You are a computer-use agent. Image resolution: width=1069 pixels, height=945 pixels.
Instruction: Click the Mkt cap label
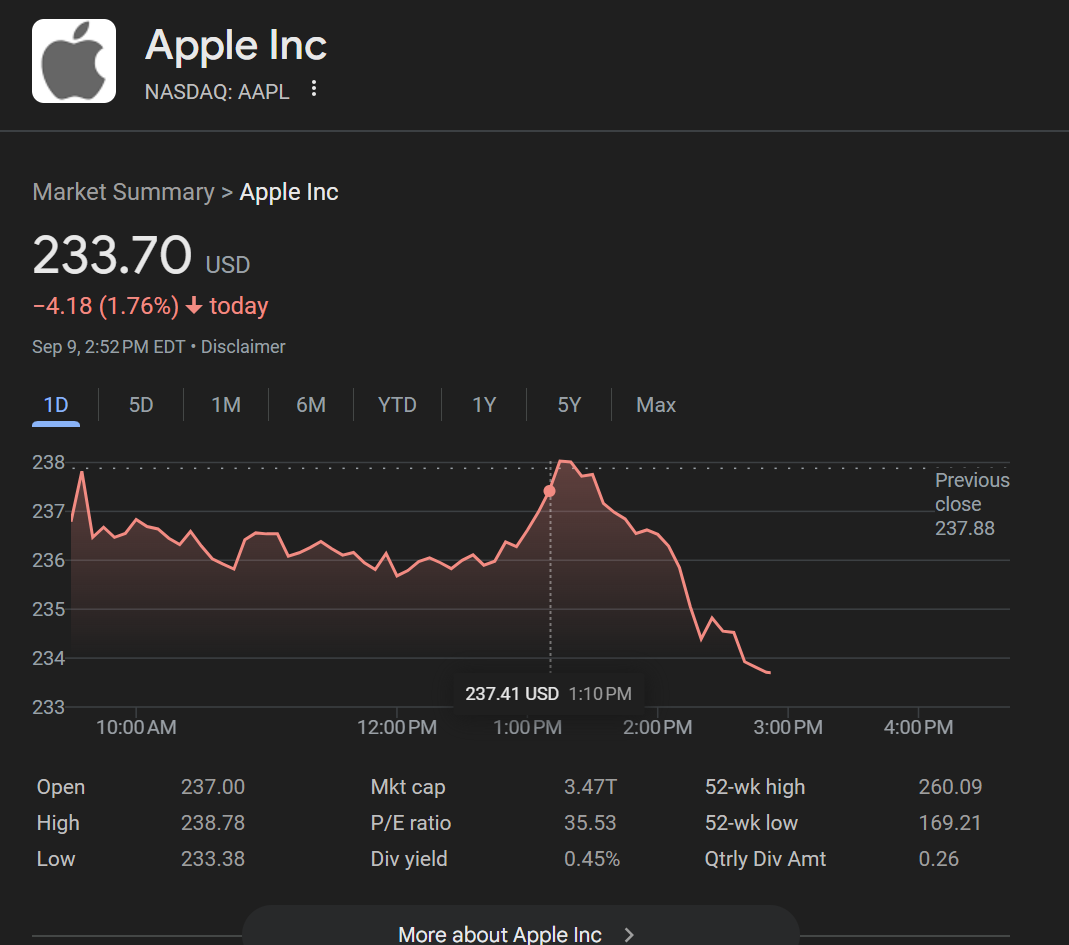click(x=408, y=787)
